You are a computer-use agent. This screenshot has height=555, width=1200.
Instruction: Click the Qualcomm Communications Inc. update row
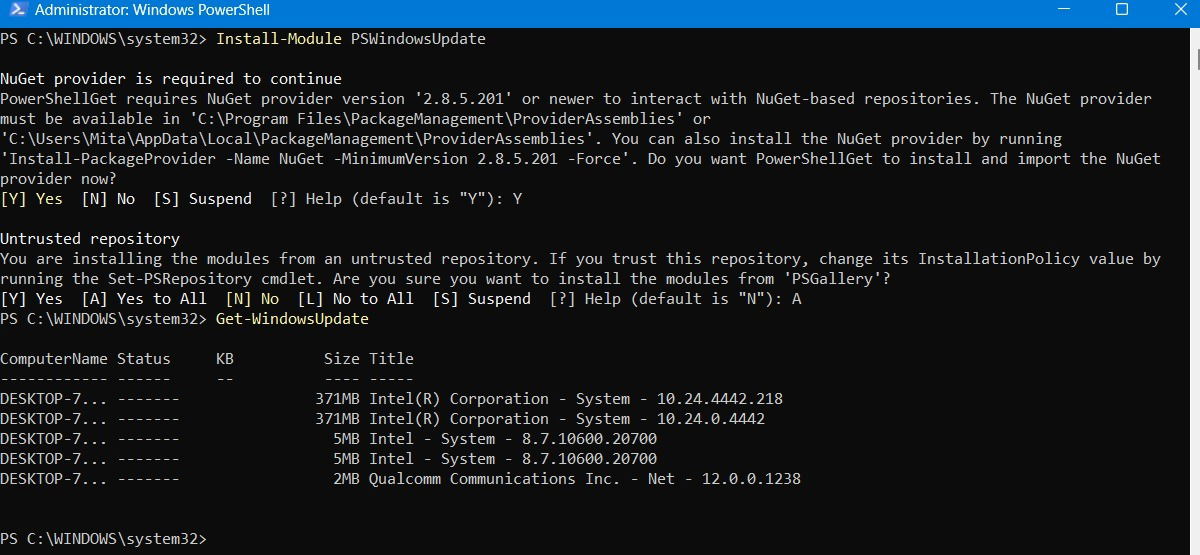tap(585, 479)
